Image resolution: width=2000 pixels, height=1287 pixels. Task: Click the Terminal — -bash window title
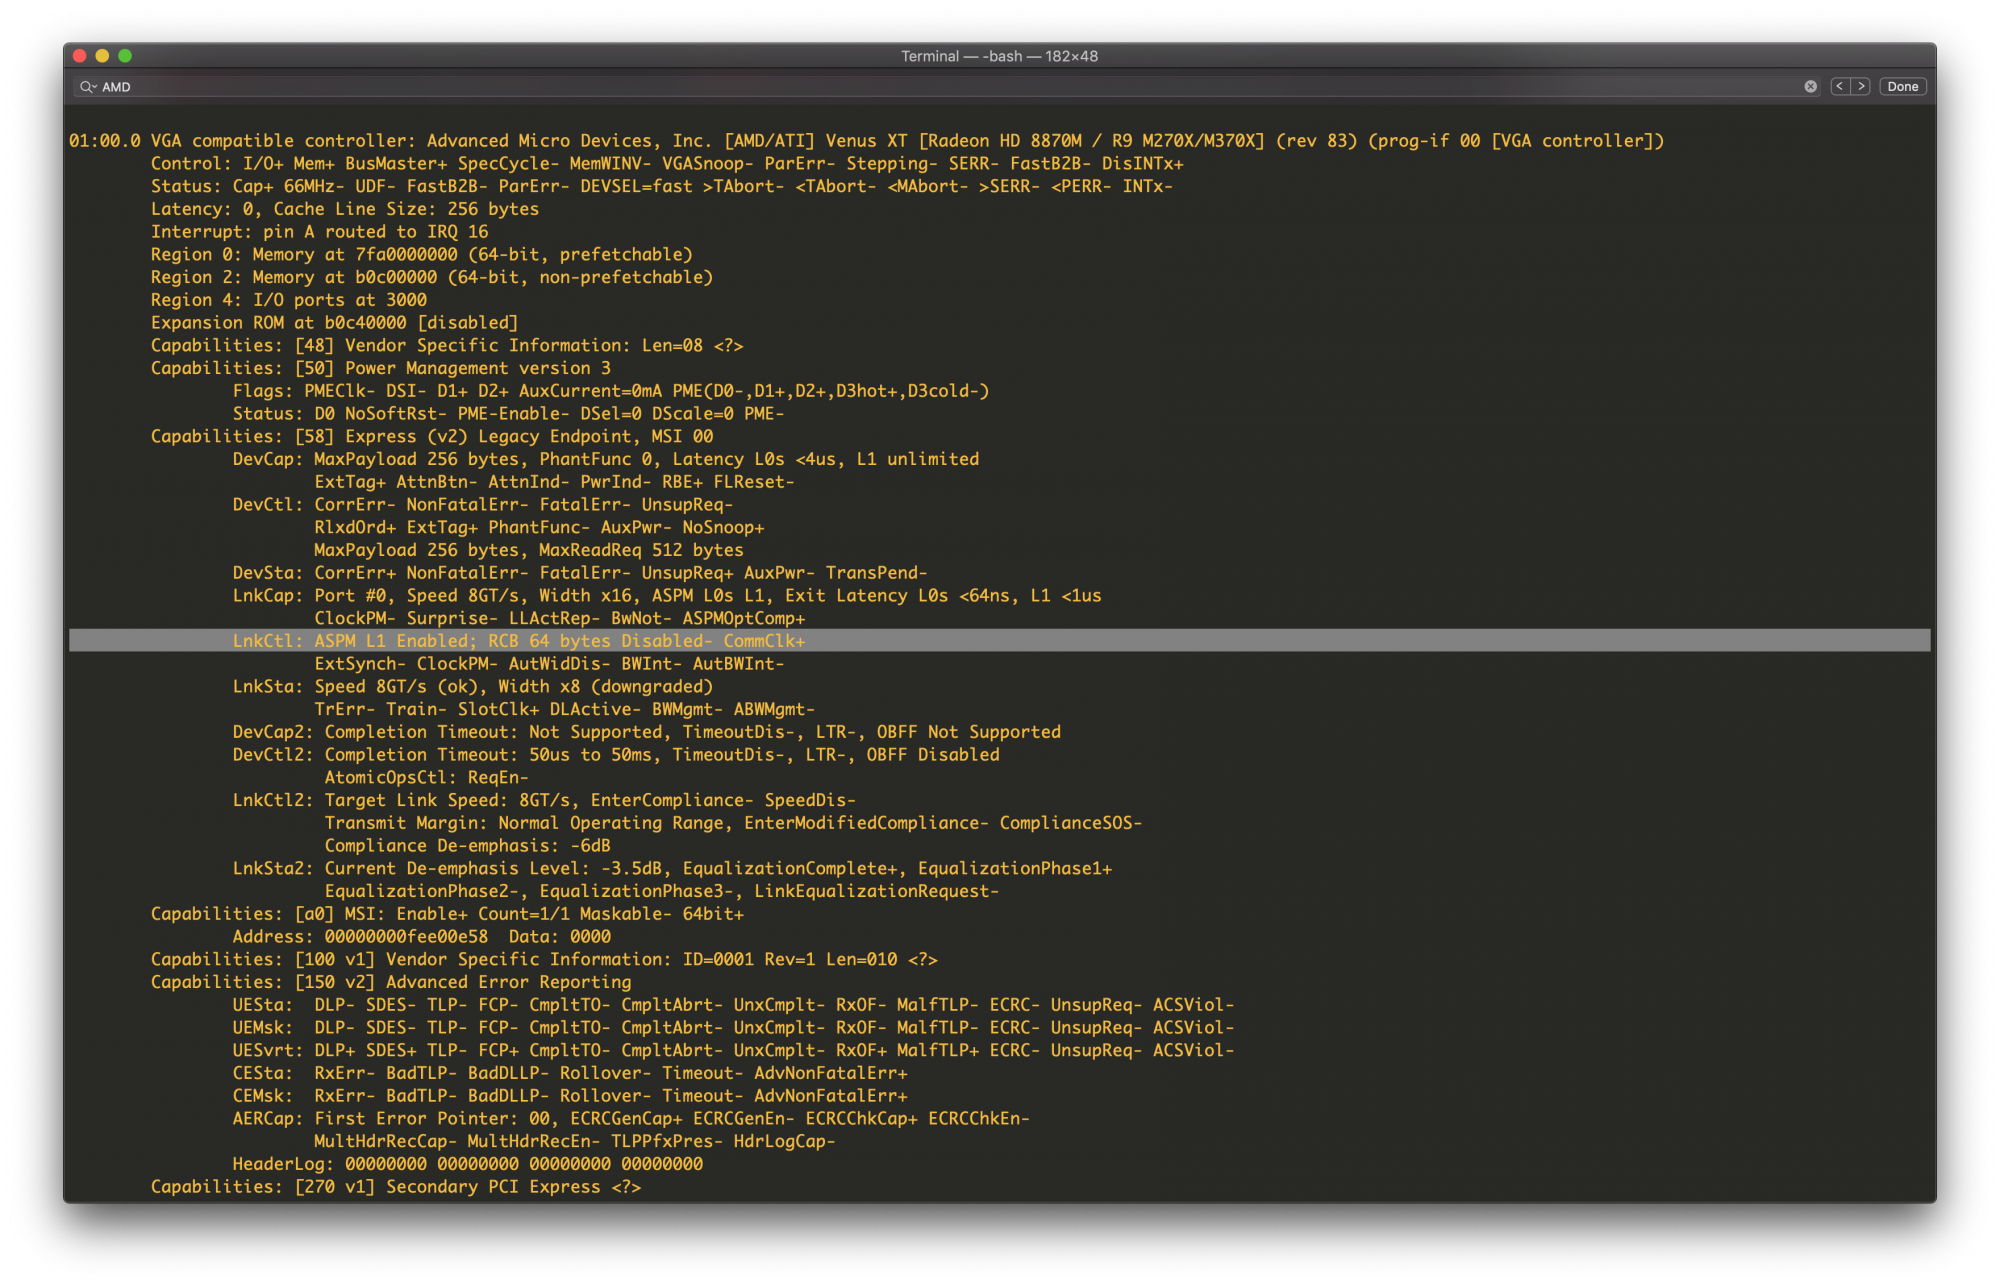pyautogui.click(x=999, y=56)
